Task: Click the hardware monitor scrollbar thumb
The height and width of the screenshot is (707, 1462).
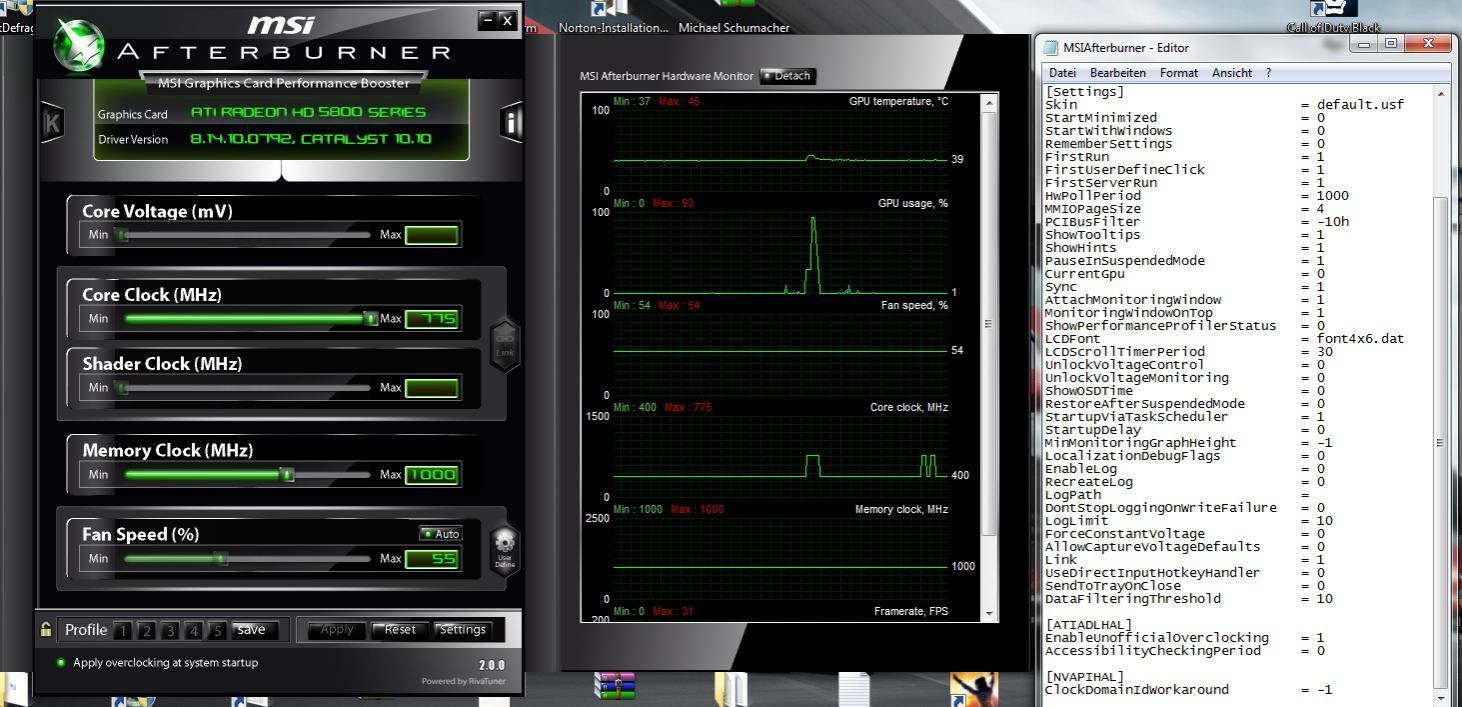Action: (x=990, y=325)
